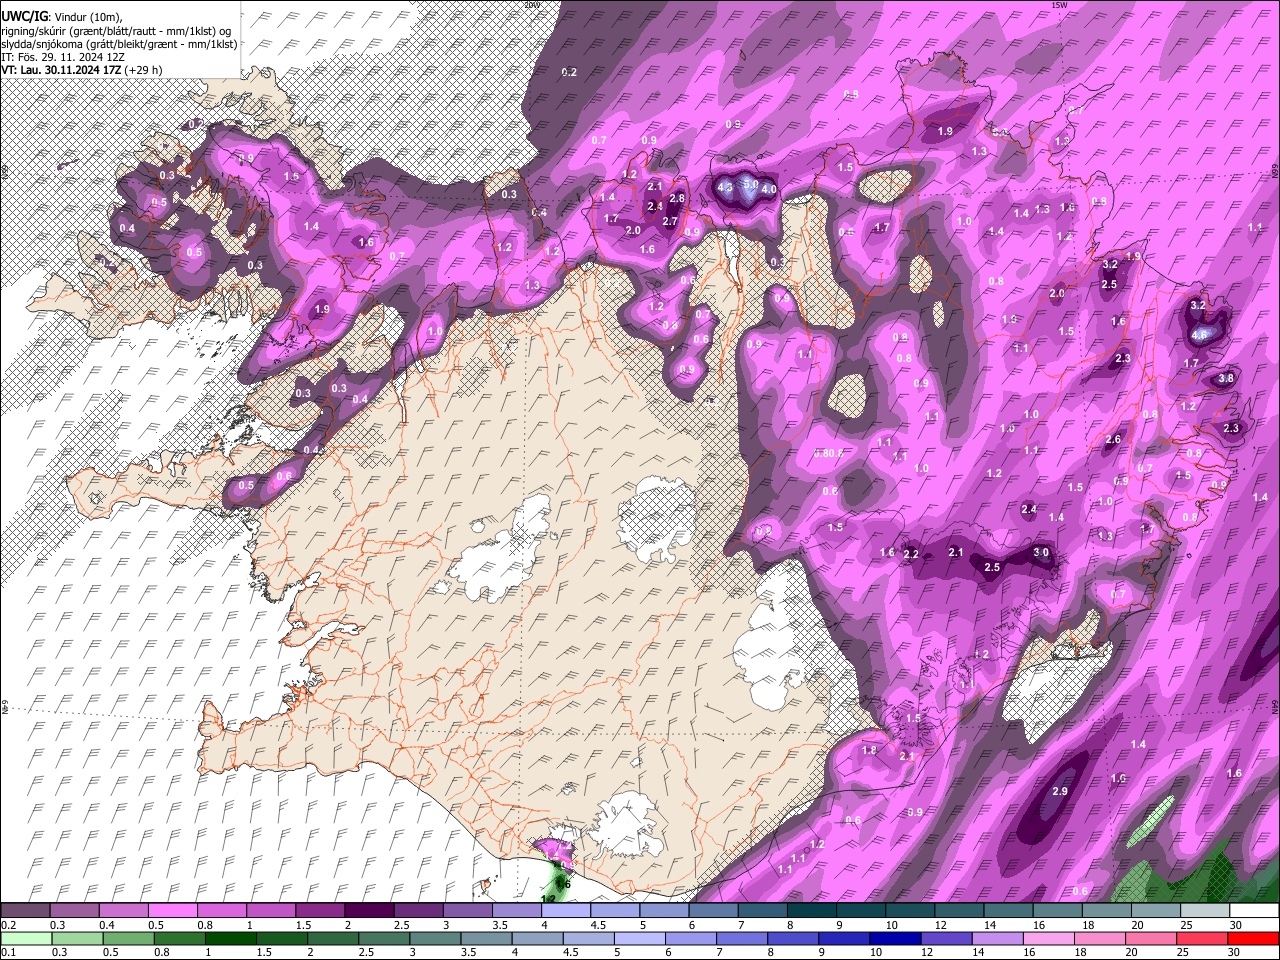
Task: Click the '7' label under upper legend row
Action: 742,925
